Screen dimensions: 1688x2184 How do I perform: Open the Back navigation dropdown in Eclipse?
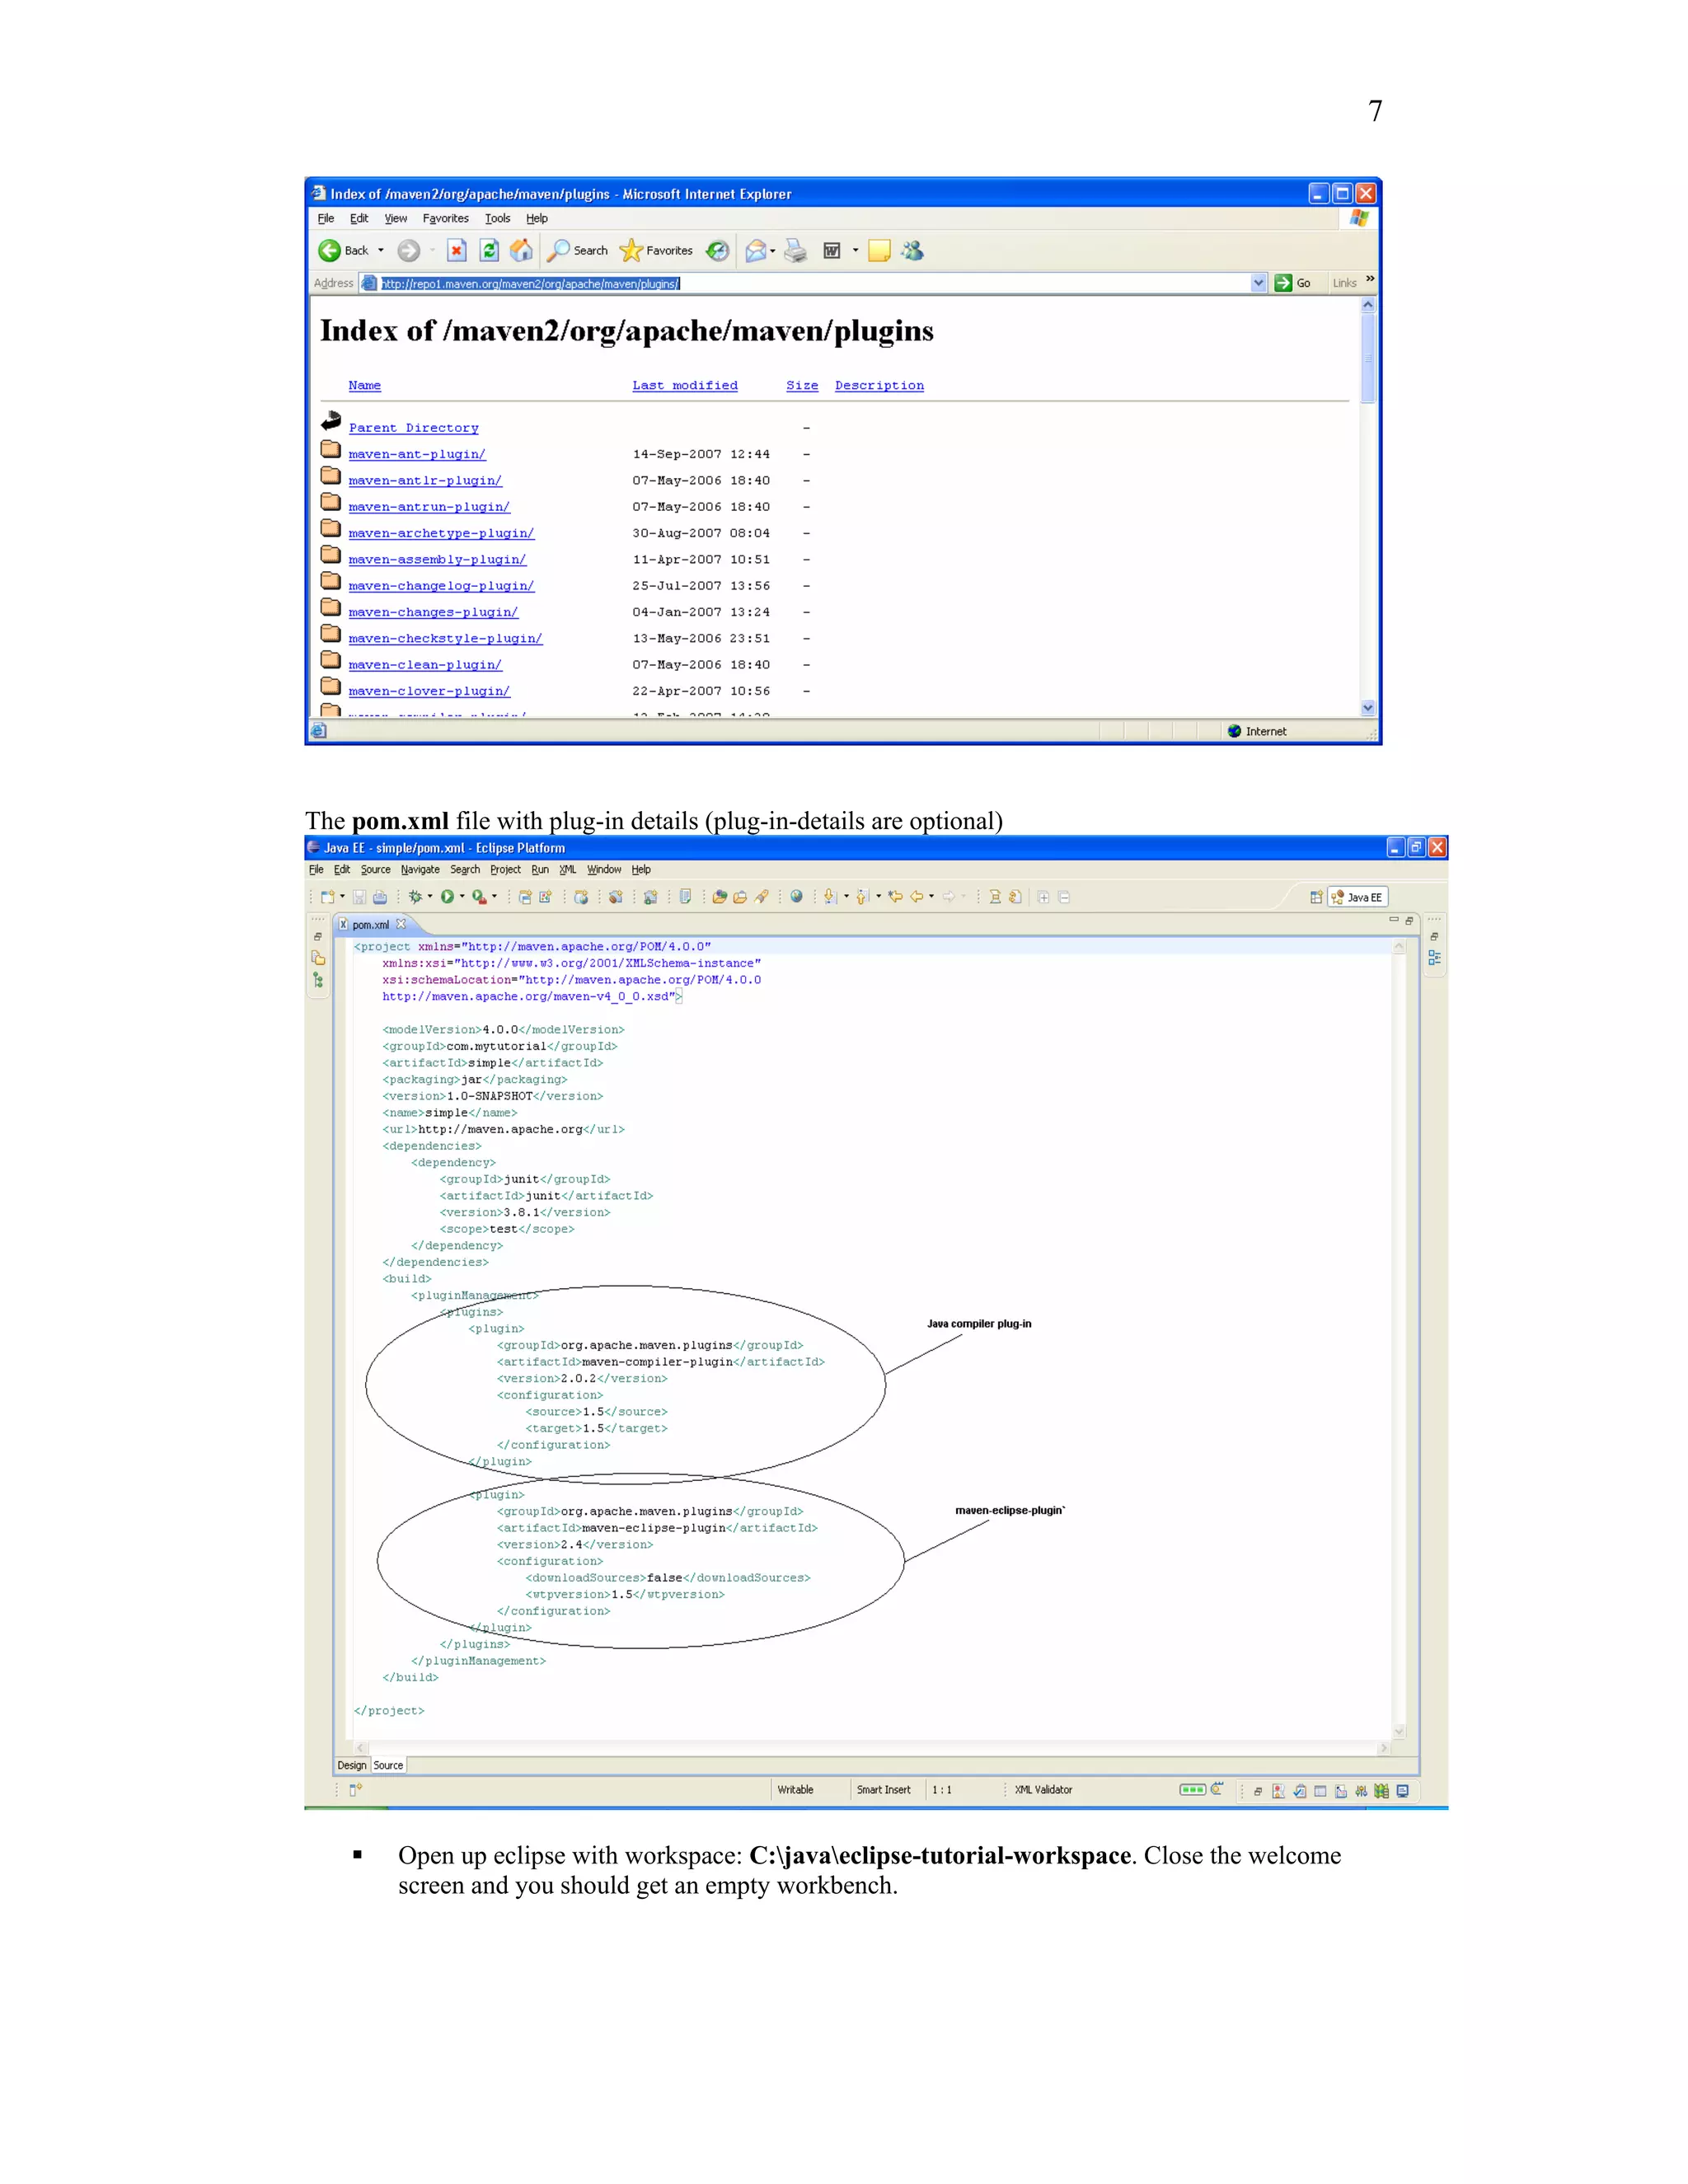tap(931, 896)
